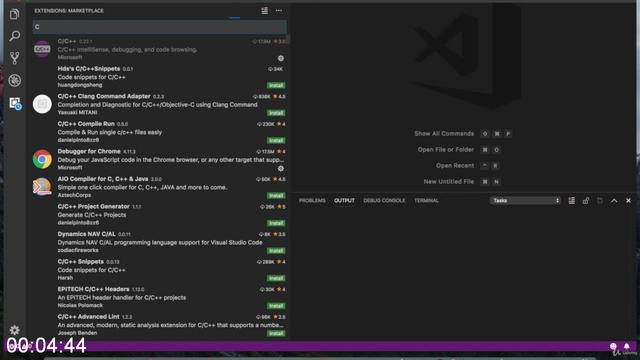
Task: Select the C/C++ extension title
Action: (x=67, y=41)
